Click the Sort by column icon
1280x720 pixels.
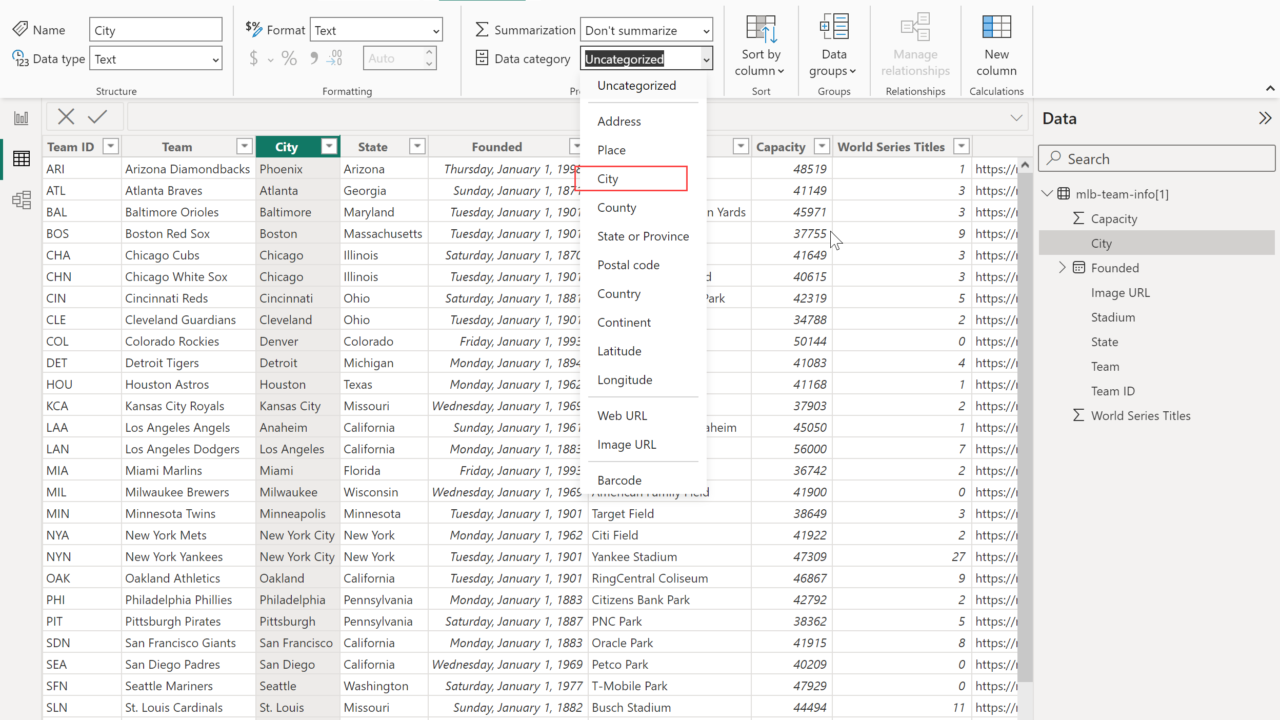pos(761,28)
